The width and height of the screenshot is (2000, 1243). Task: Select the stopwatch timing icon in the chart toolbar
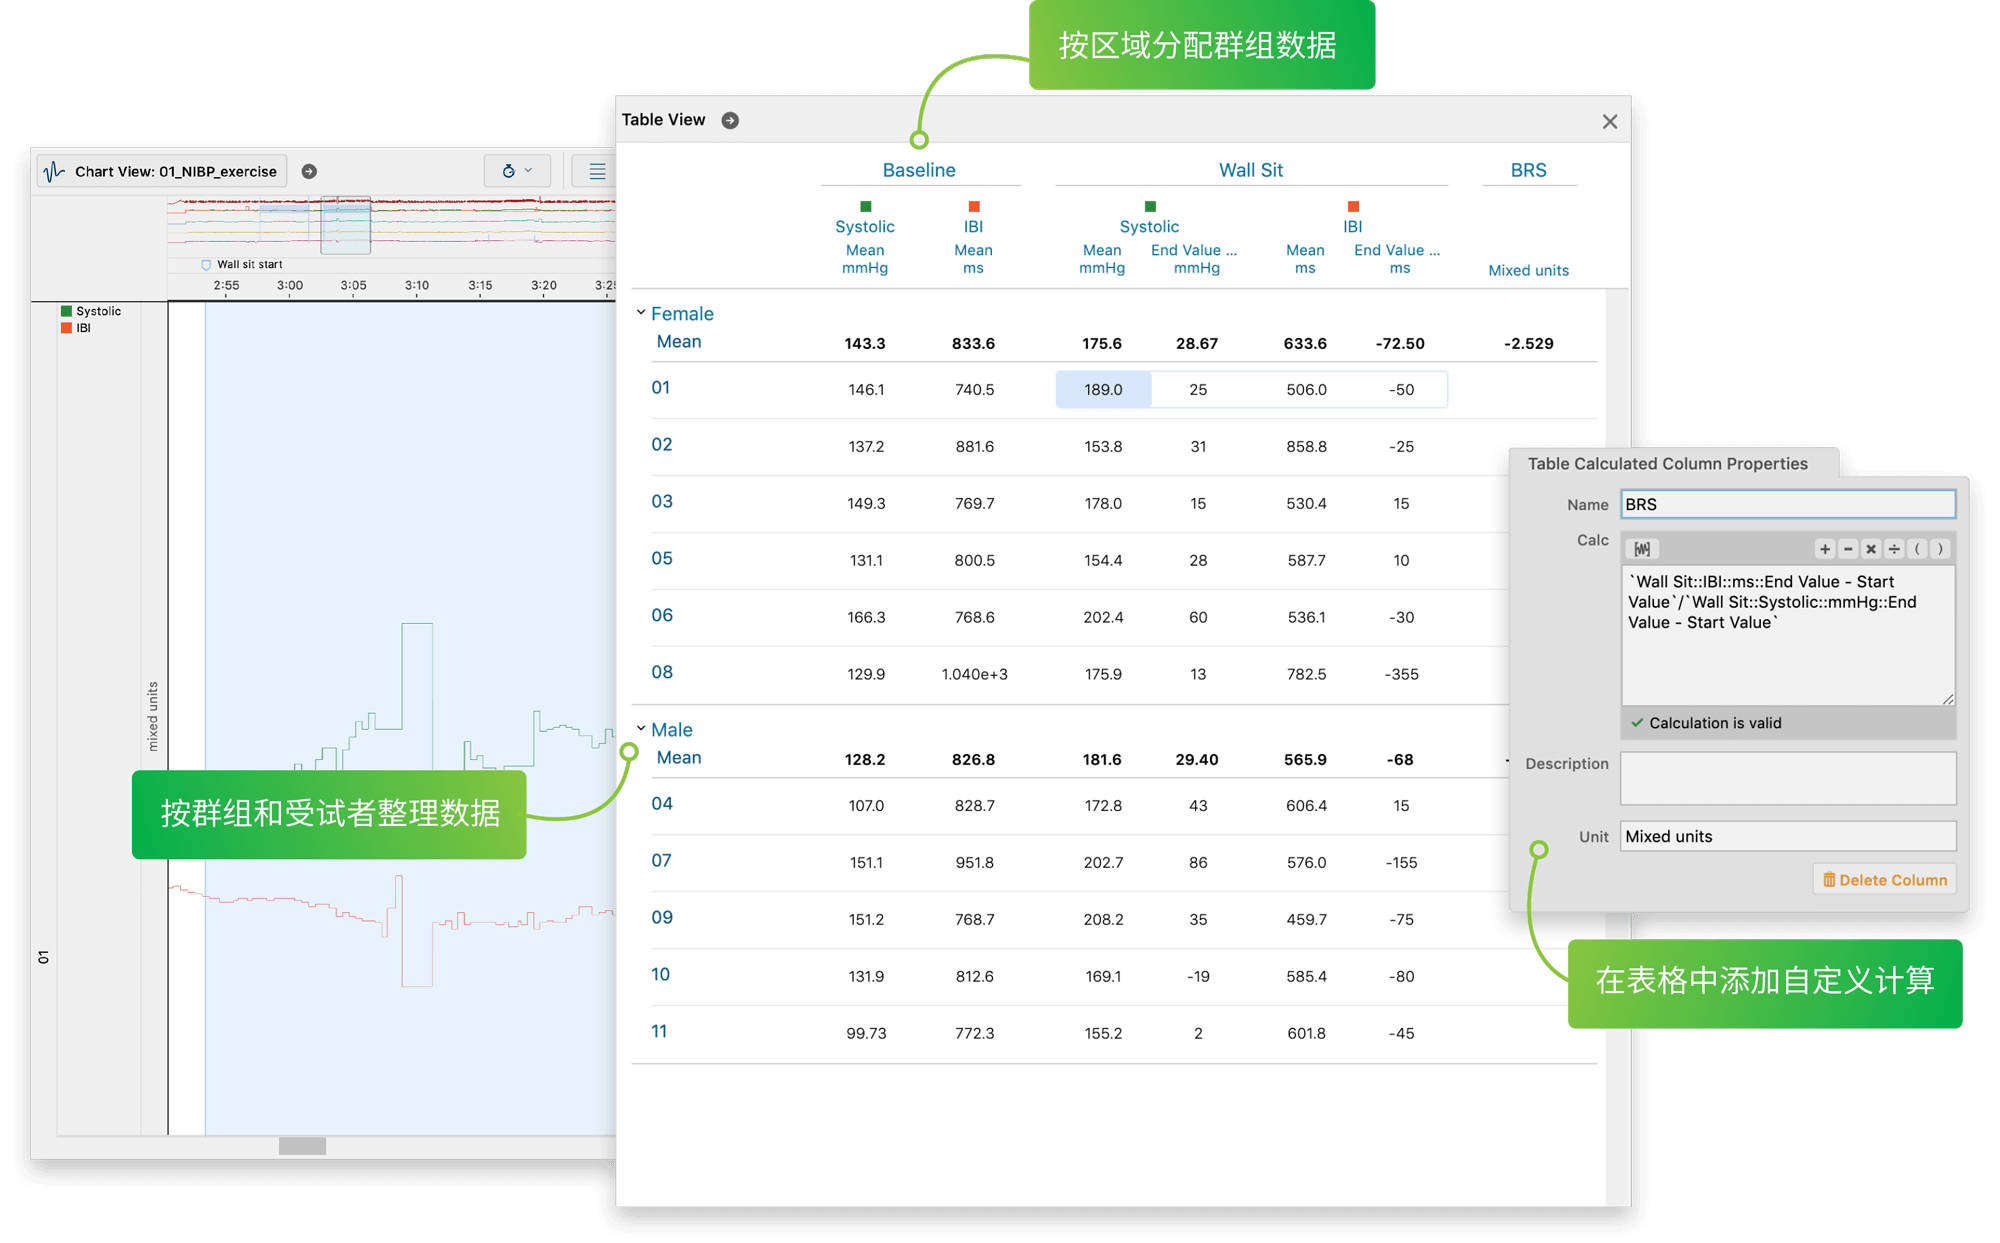click(509, 171)
